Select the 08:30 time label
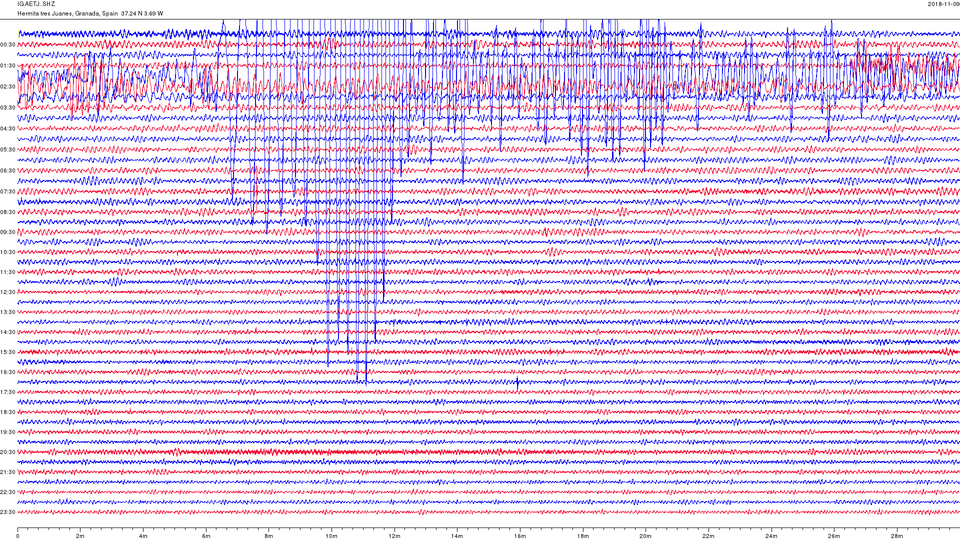Image resolution: width=960 pixels, height=540 pixels. click(8, 212)
